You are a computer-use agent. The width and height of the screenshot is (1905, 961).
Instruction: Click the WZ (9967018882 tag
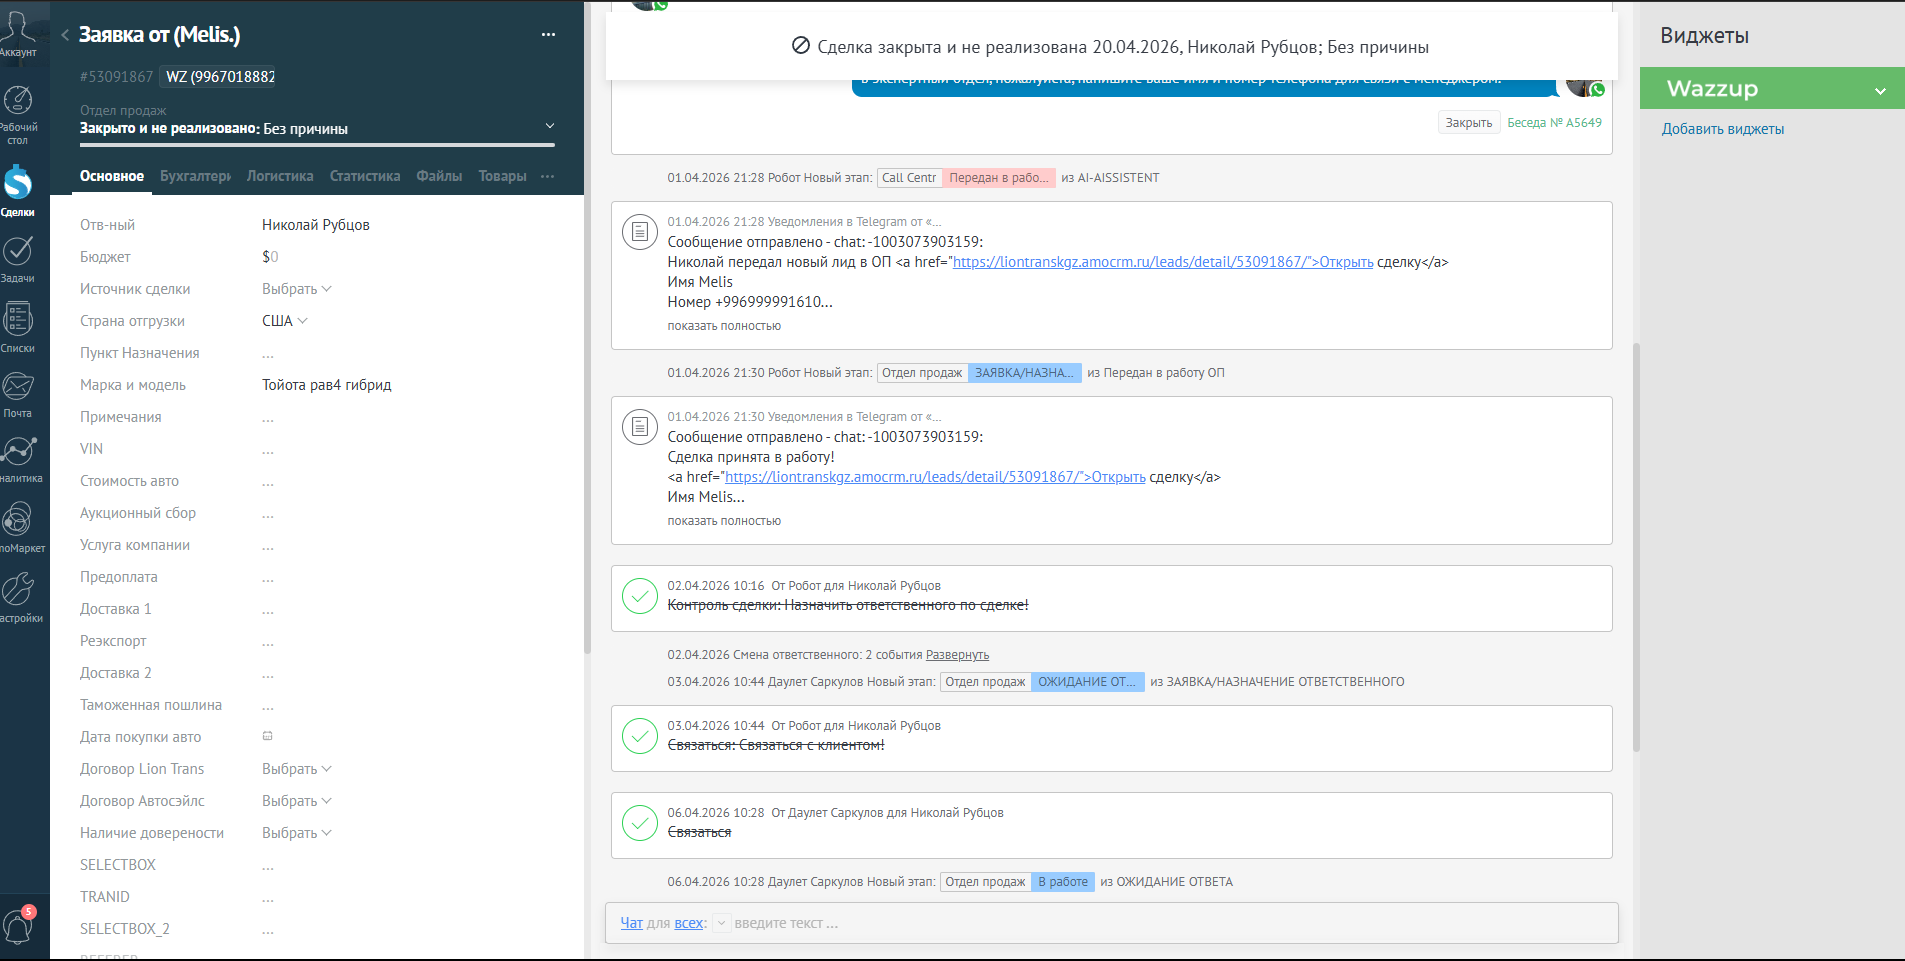pyautogui.click(x=219, y=77)
